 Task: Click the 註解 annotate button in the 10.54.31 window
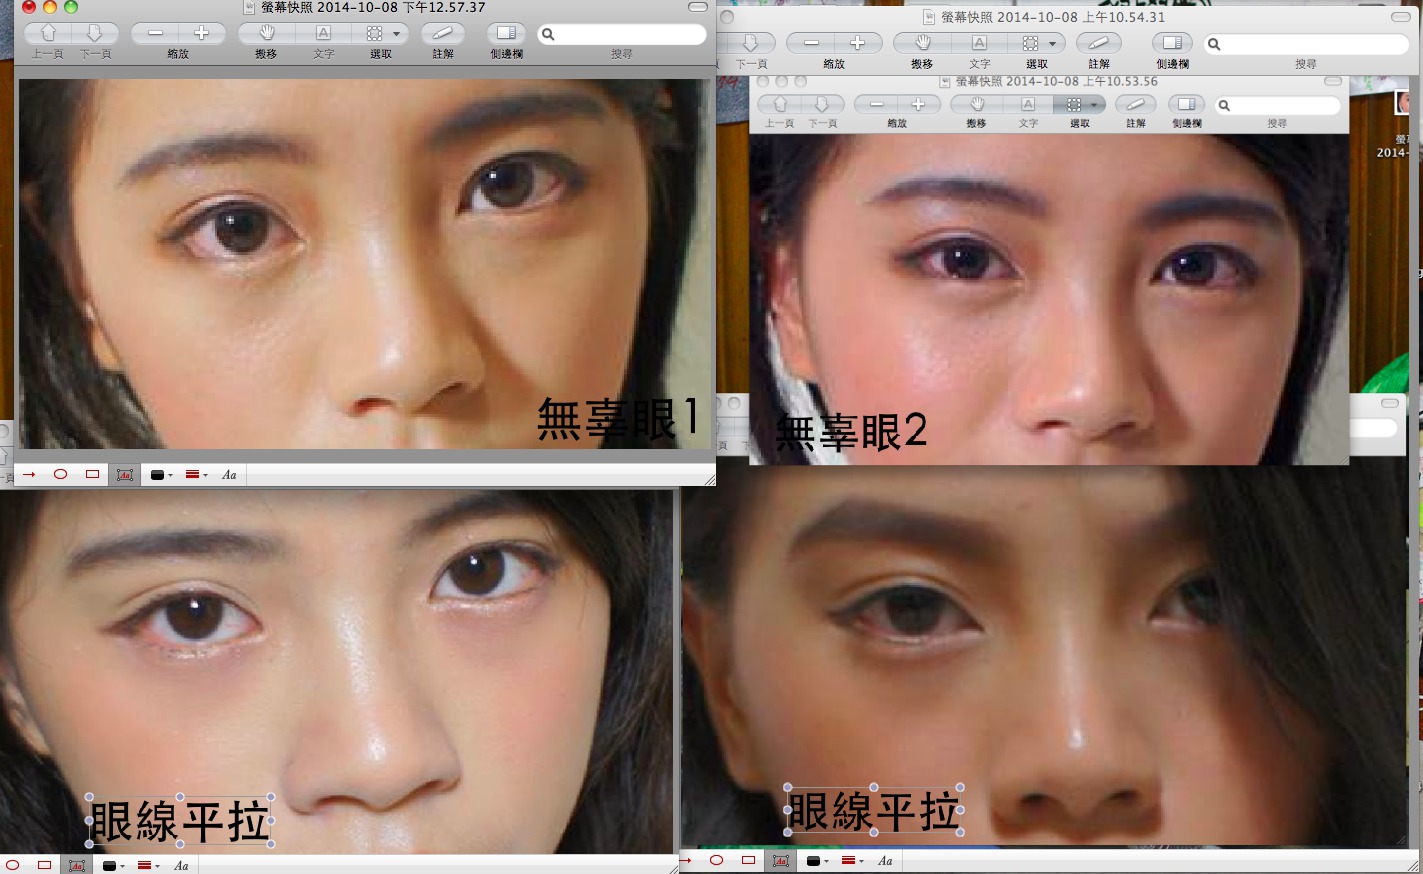tap(1098, 43)
